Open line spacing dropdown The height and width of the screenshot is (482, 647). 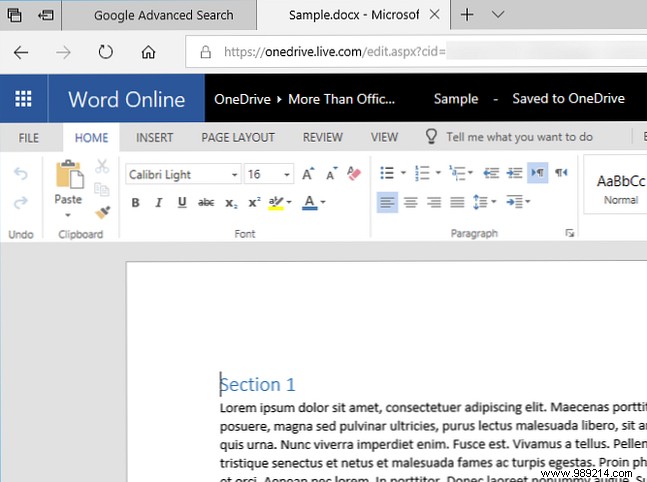484,202
